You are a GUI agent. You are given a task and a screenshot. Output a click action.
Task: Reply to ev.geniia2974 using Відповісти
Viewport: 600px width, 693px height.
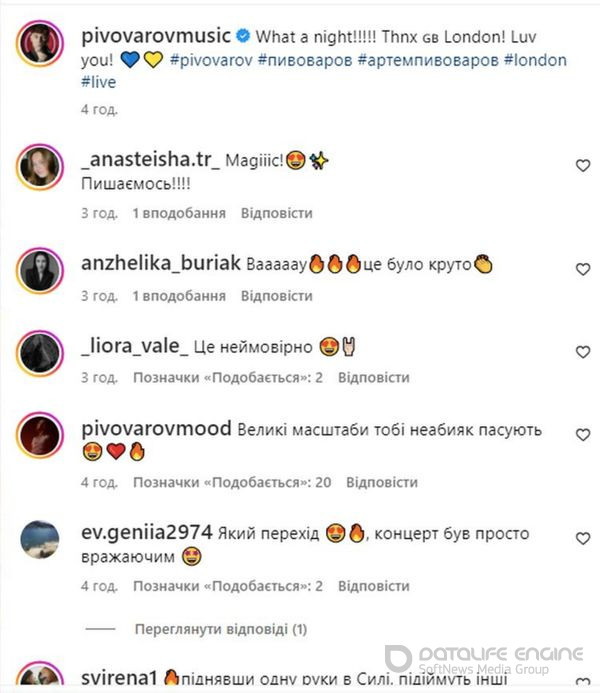coord(374,586)
